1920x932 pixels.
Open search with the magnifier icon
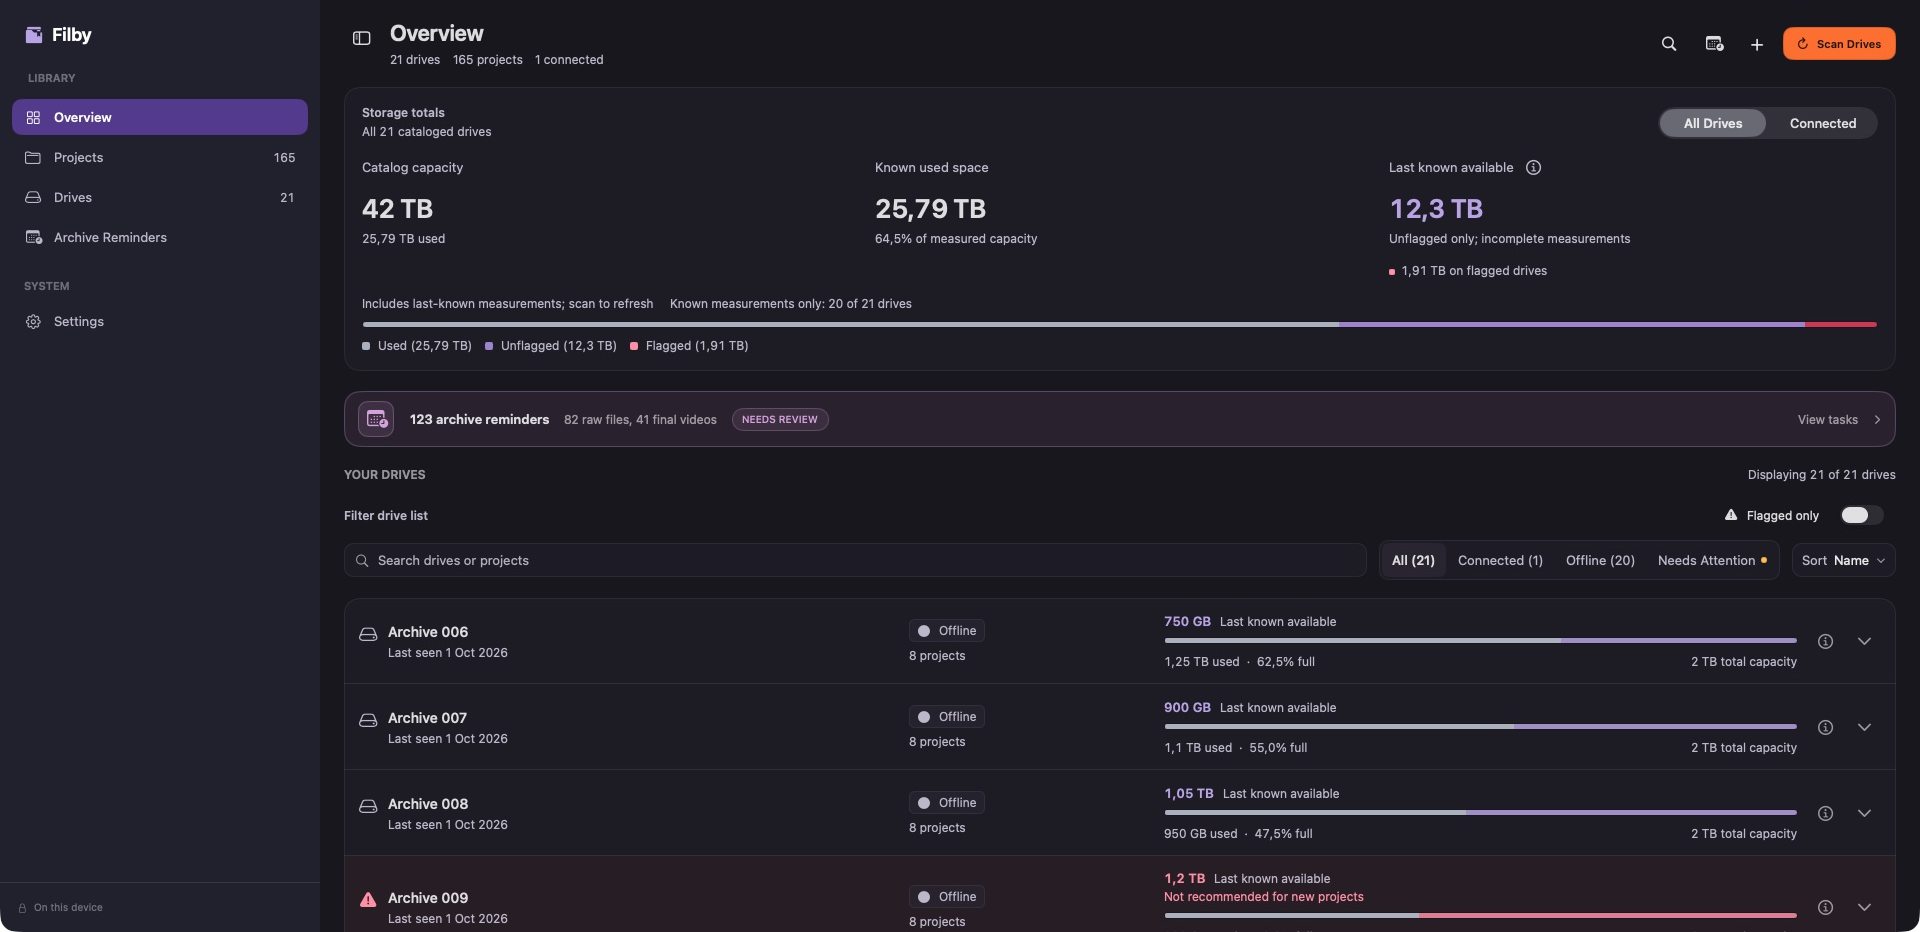pos(1669,44)
